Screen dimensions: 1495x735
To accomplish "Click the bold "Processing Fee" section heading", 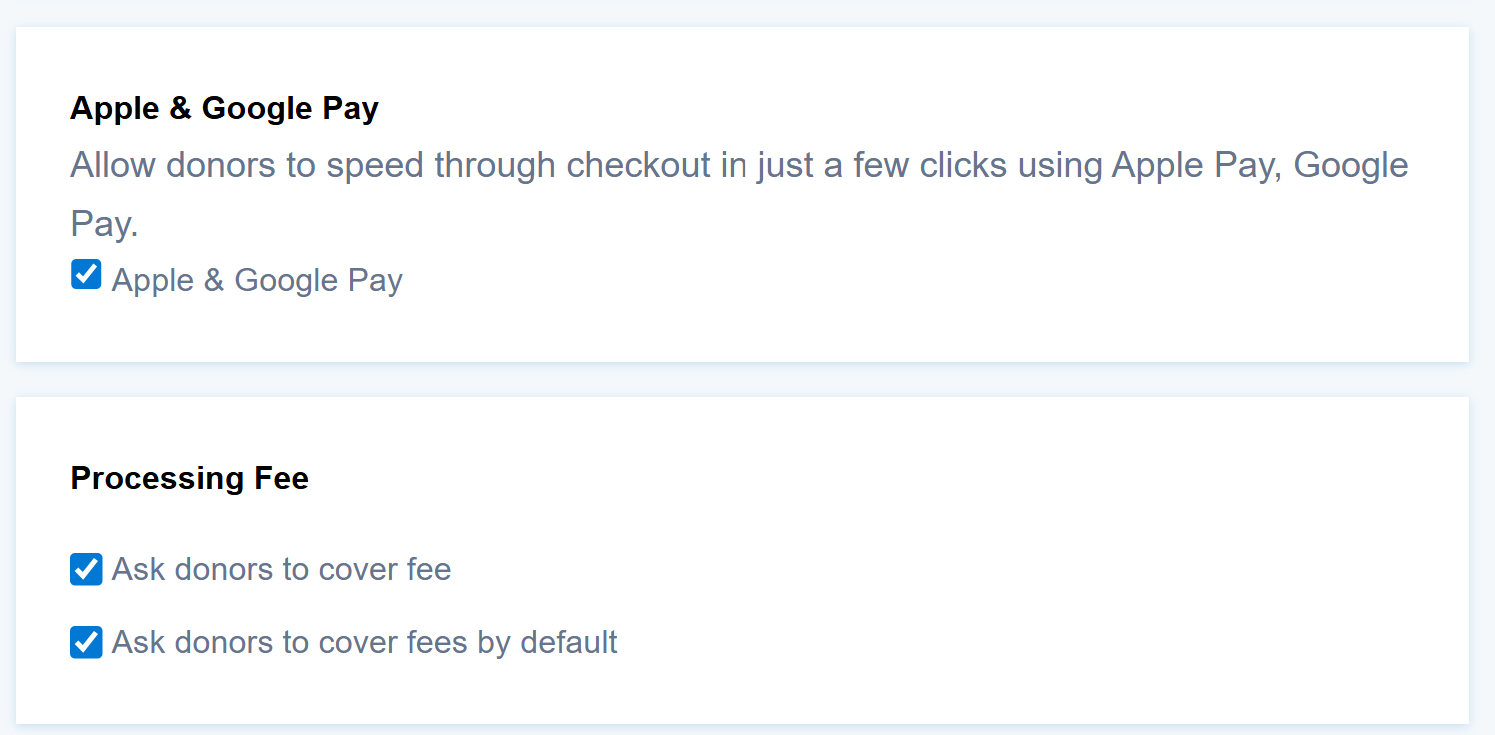I will (189, 478).
